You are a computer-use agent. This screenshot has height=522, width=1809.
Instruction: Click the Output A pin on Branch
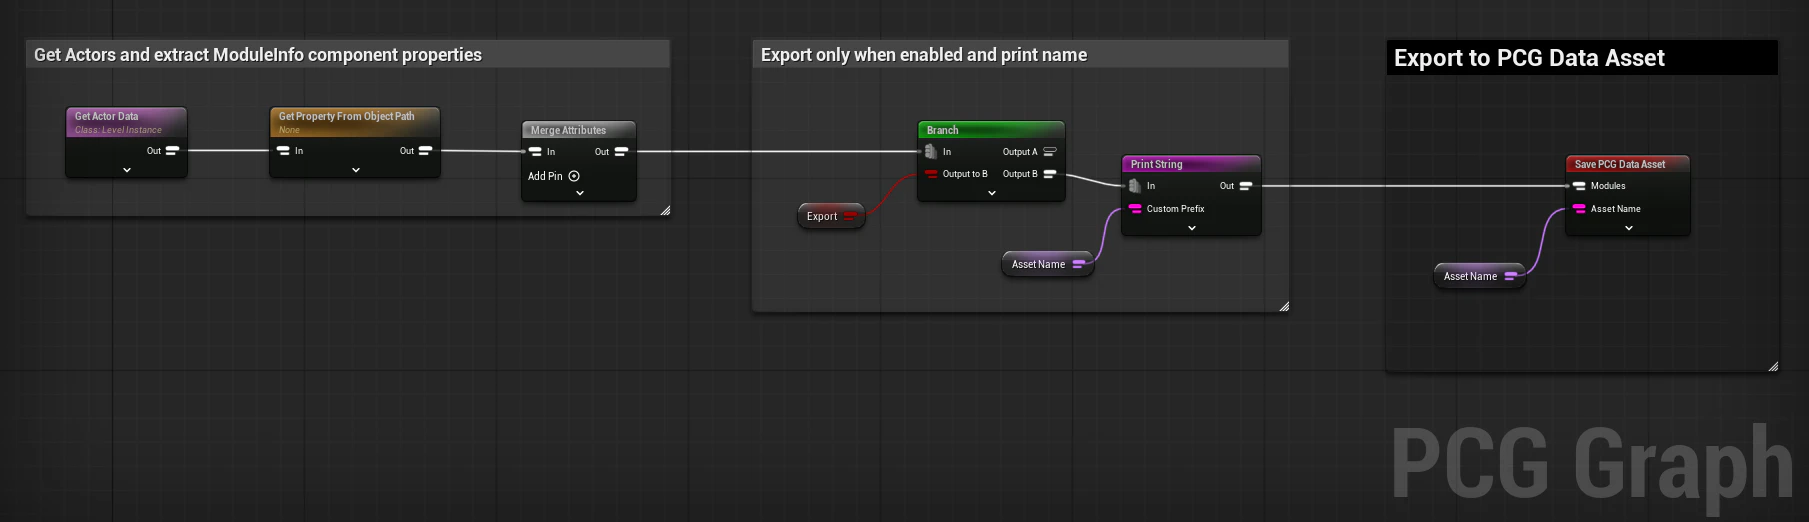click(x=1050, y=152)
